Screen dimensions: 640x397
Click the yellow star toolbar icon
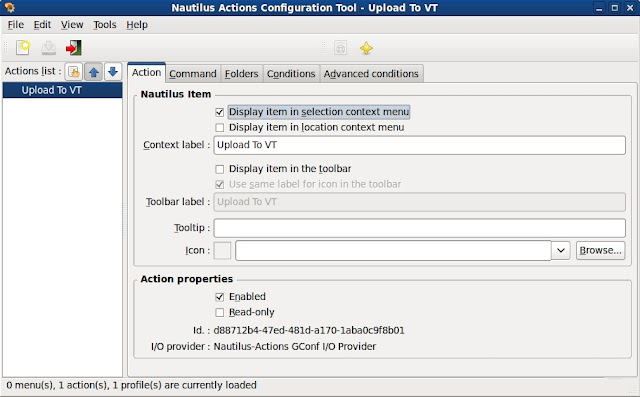366,48
